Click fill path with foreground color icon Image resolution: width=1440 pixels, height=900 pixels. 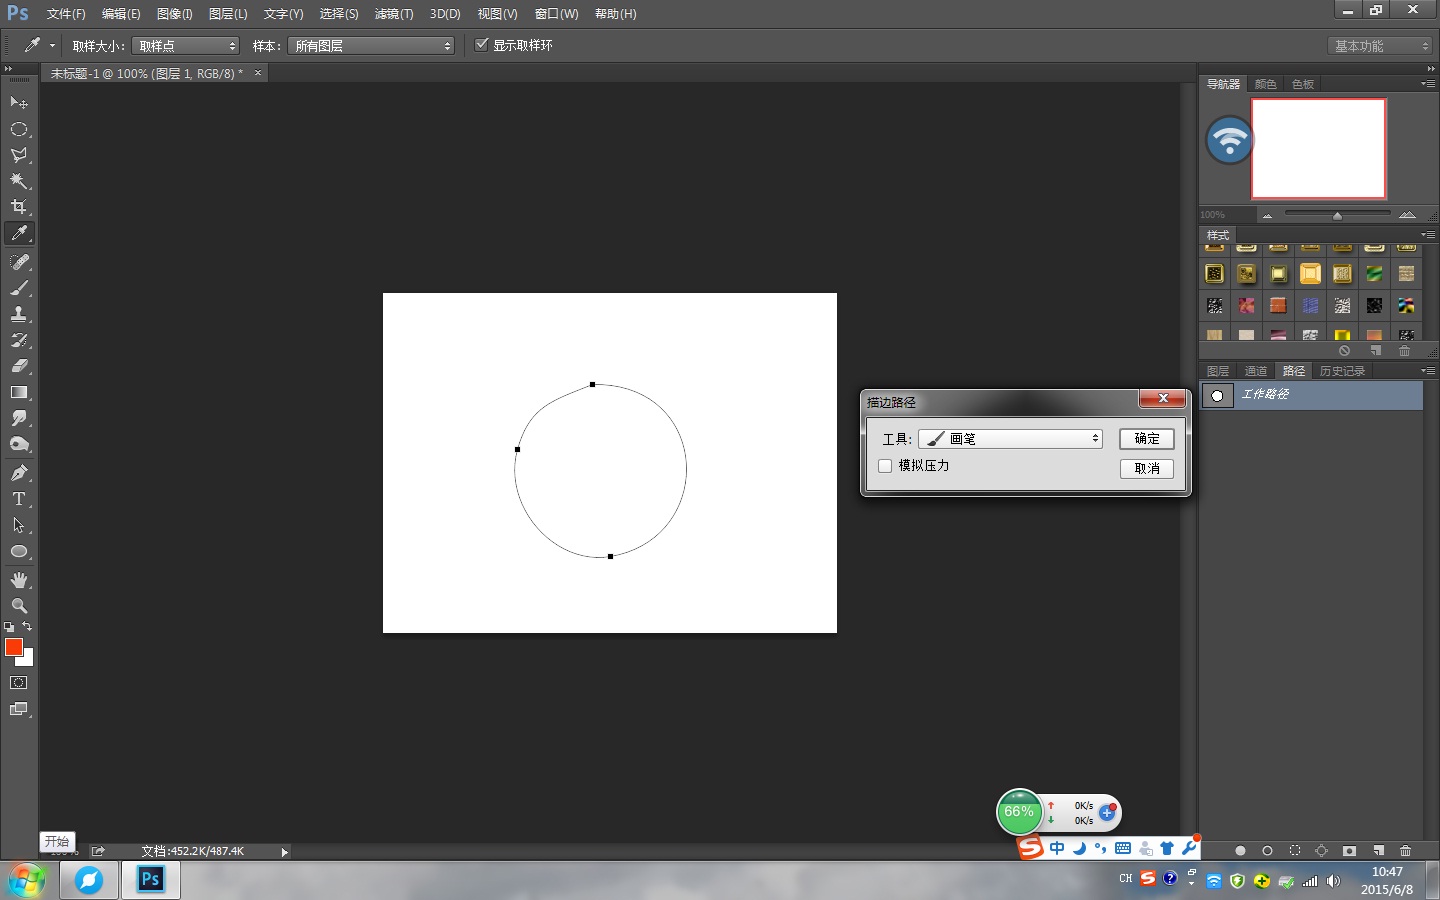point(1240,851)
